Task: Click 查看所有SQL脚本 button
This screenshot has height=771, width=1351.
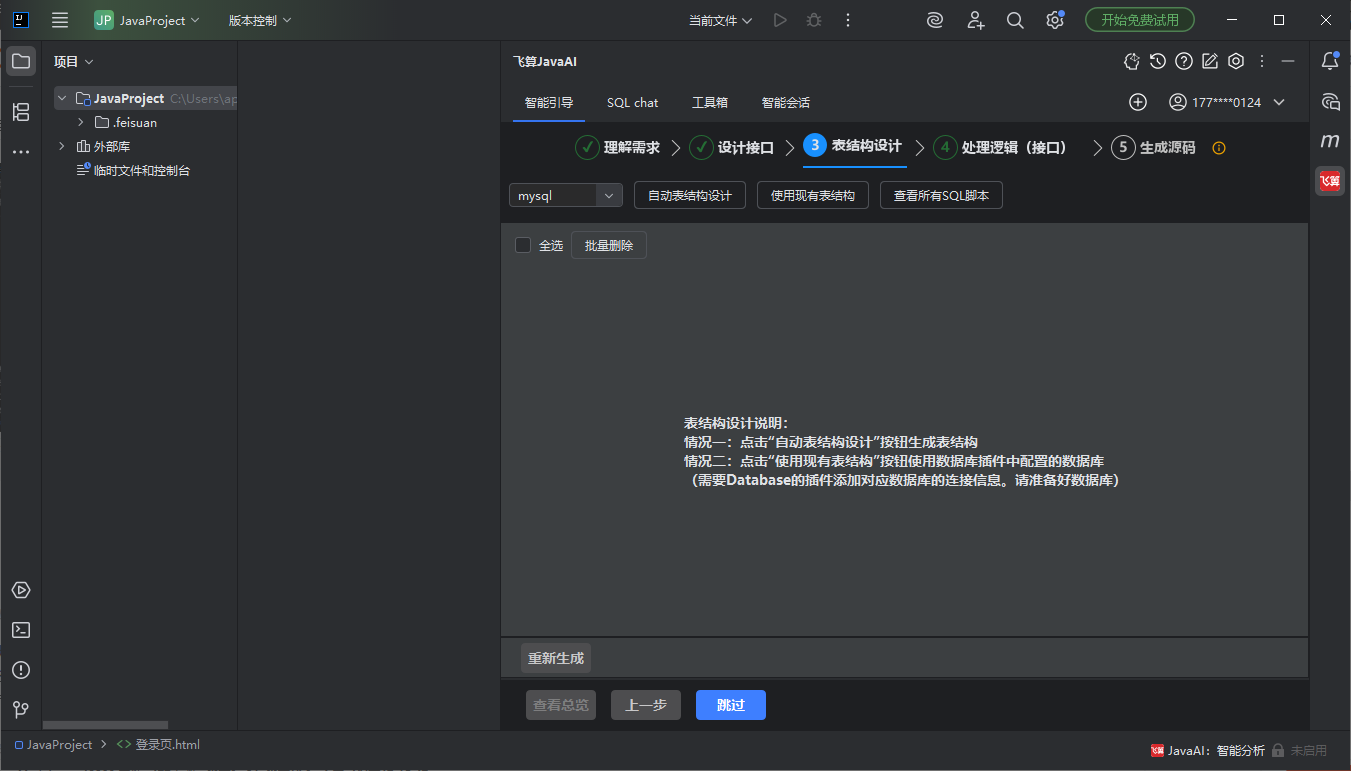Action: (x=941, y=196)
